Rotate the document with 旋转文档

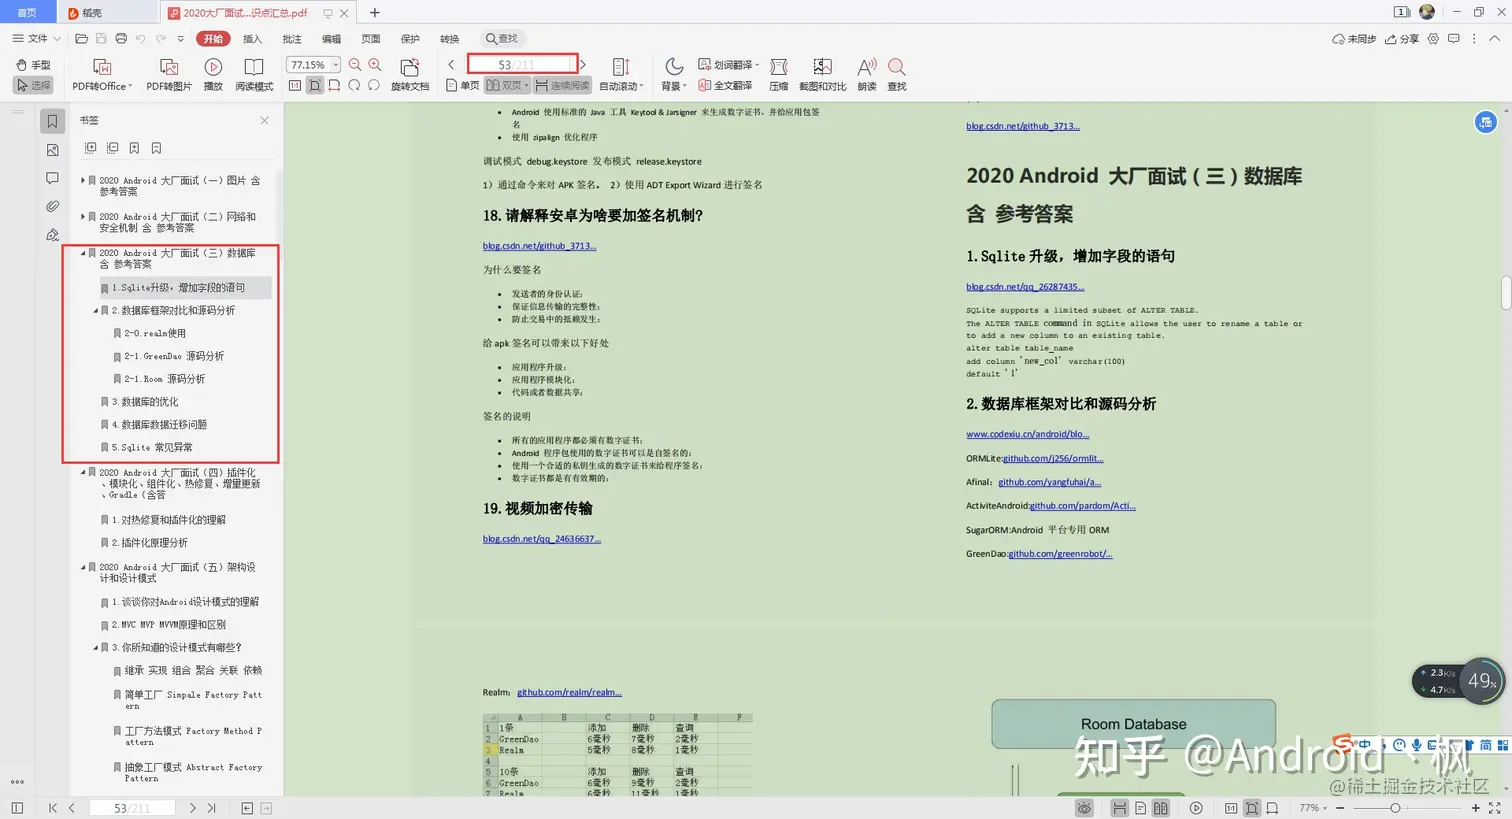coord(409,74)
